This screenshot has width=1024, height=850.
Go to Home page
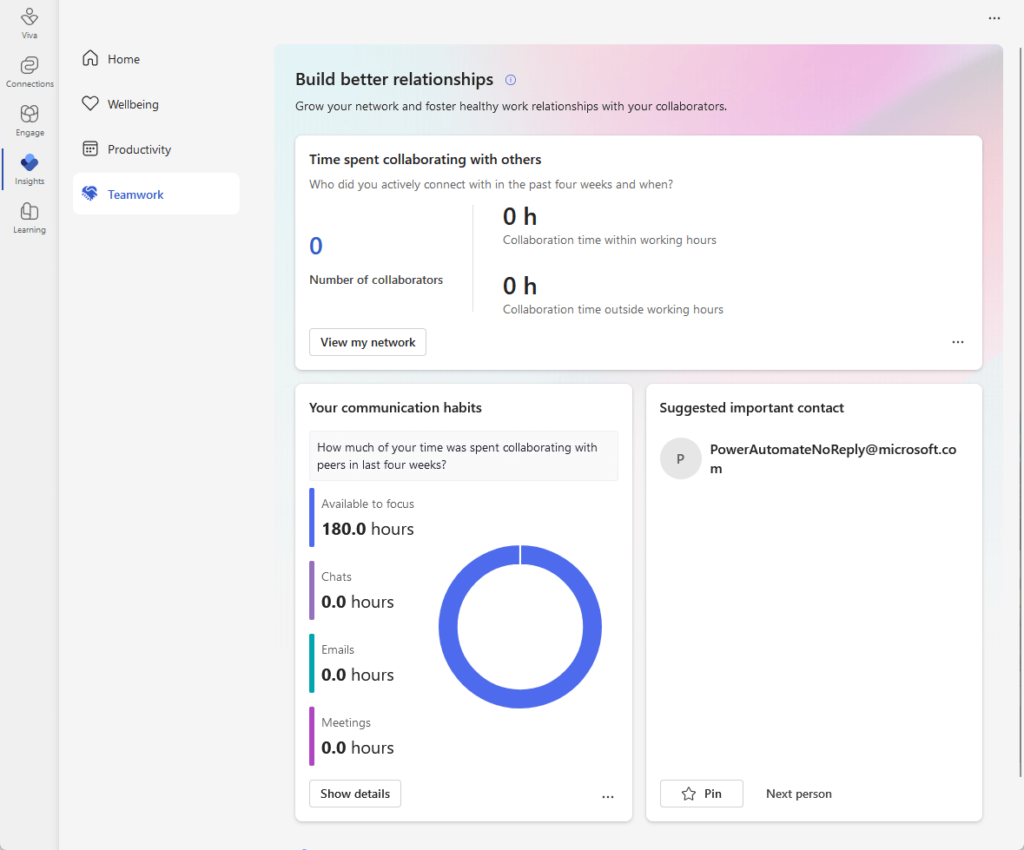pos(156,59)
